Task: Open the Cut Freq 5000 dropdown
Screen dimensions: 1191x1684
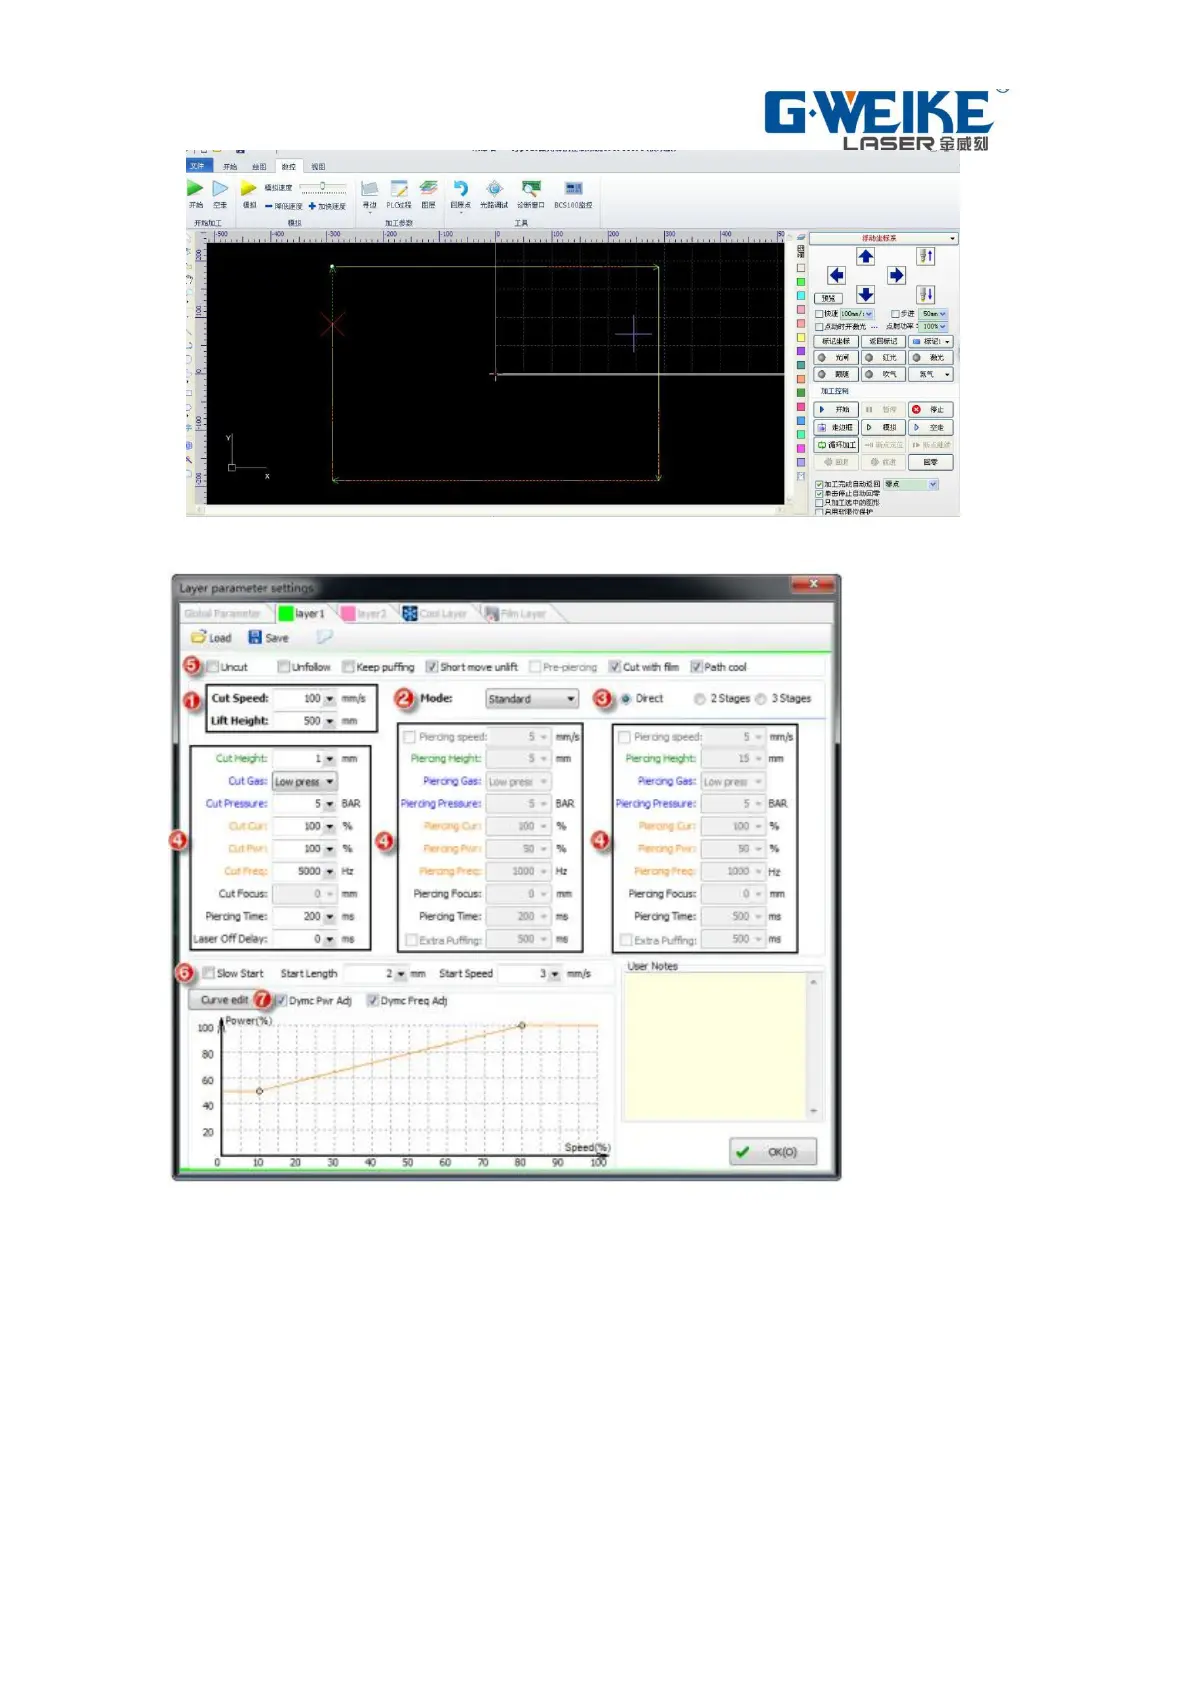Action: tap(330, 872)
